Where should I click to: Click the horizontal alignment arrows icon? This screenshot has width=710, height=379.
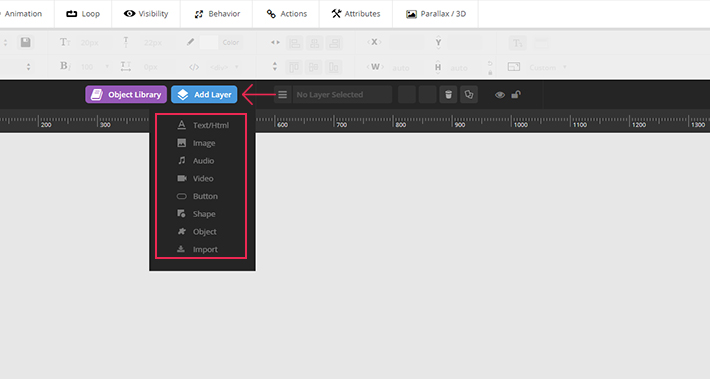coord(275,43)
